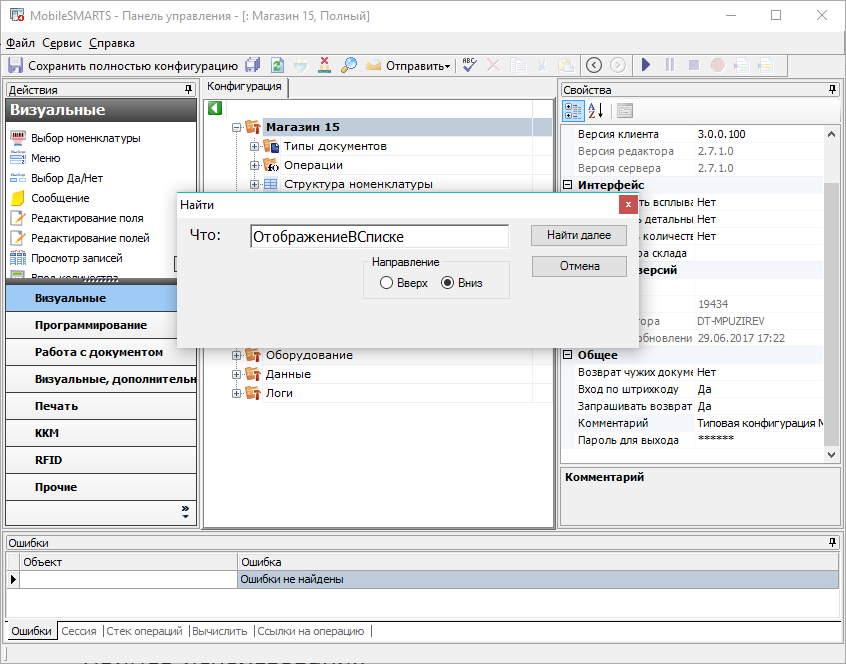Click the envelope Send icon
This screenshot has height=664, width=846.
(373, 66)
